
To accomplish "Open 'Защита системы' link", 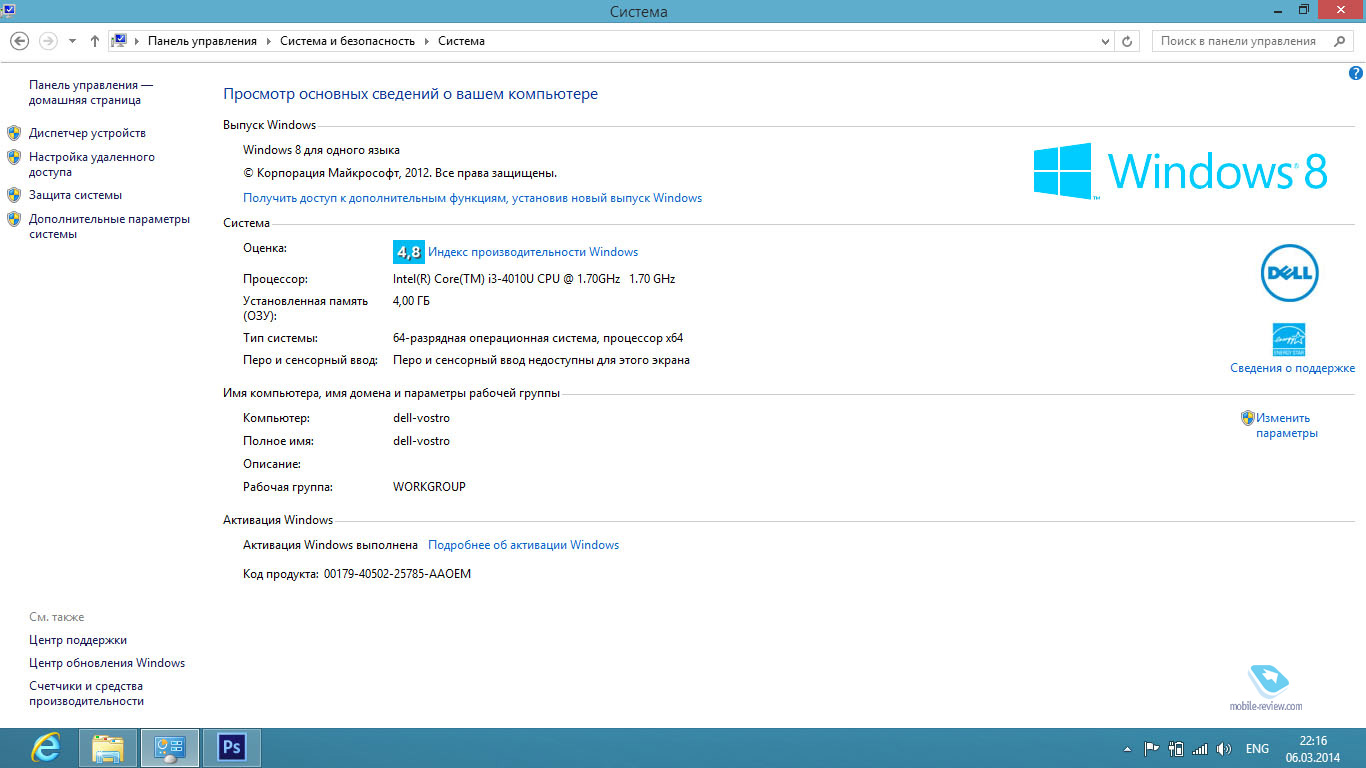I will 75,195.
